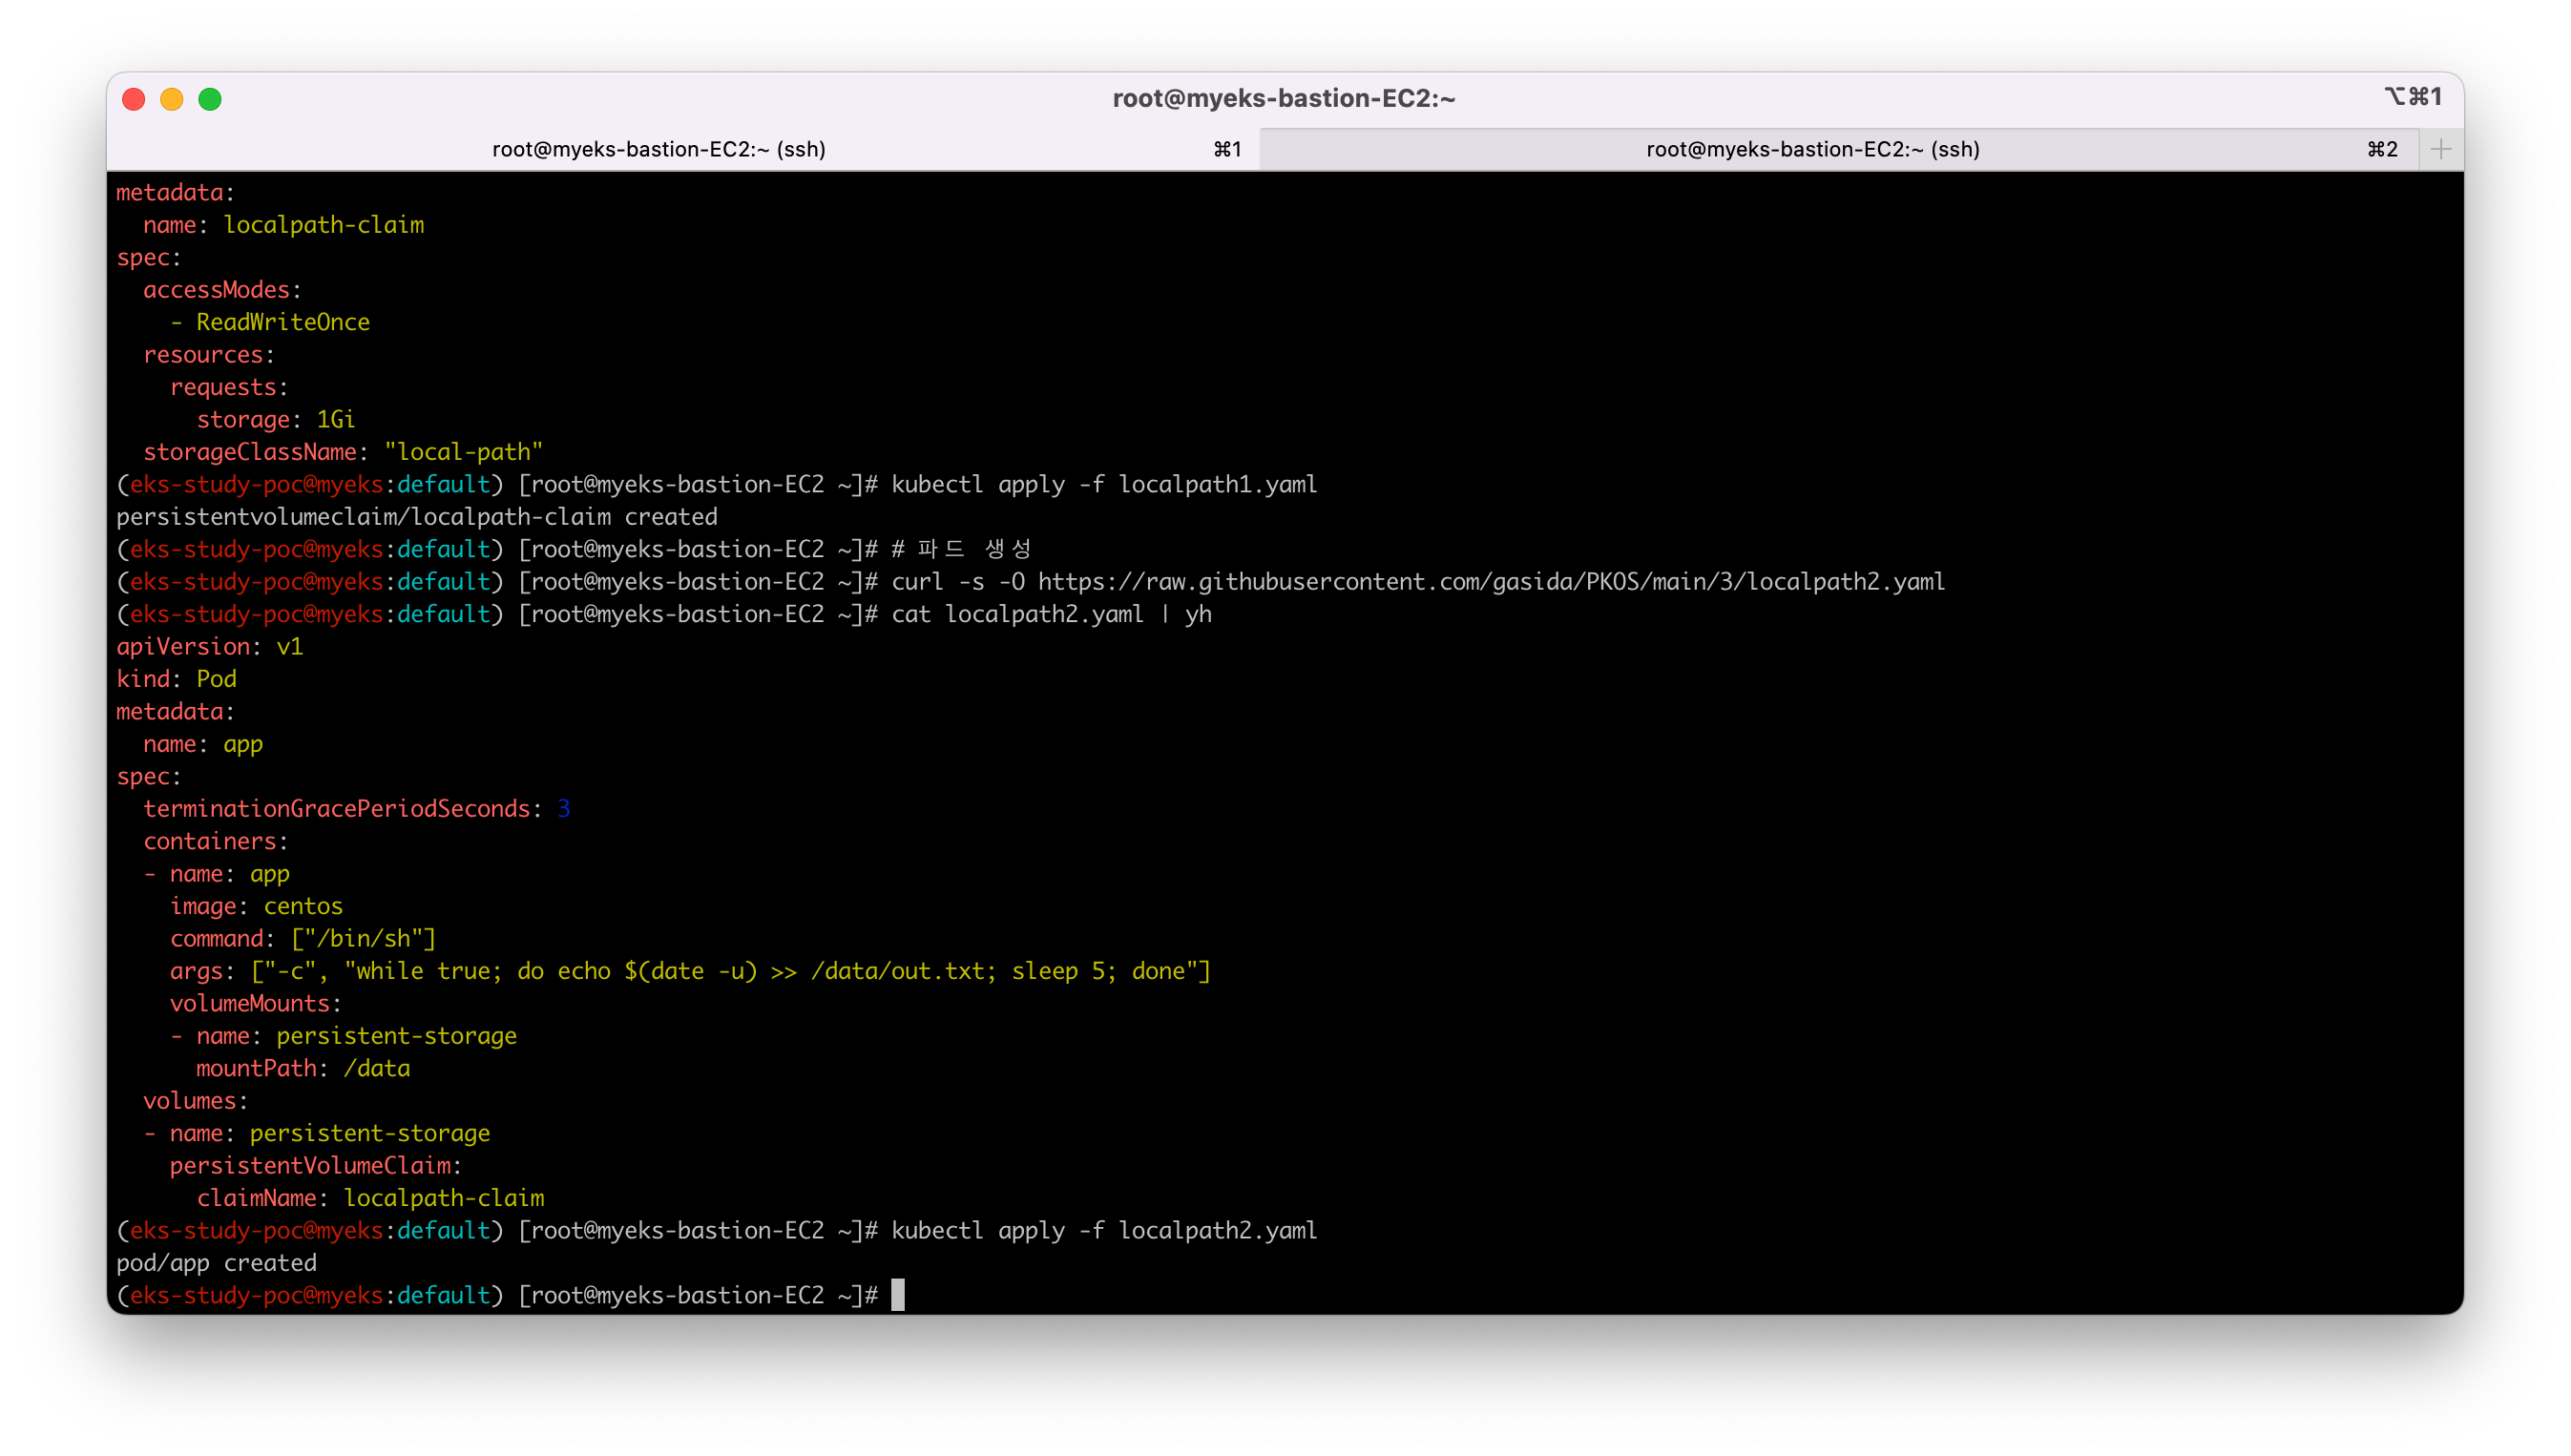
Task: Click the ⌥⌘1 window shortcut indicator
Action: click(2412, 97)
